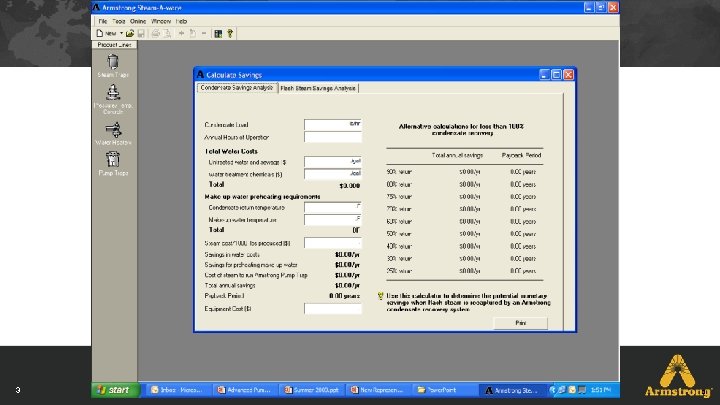Click the Save disk toolbar icon

141,34
